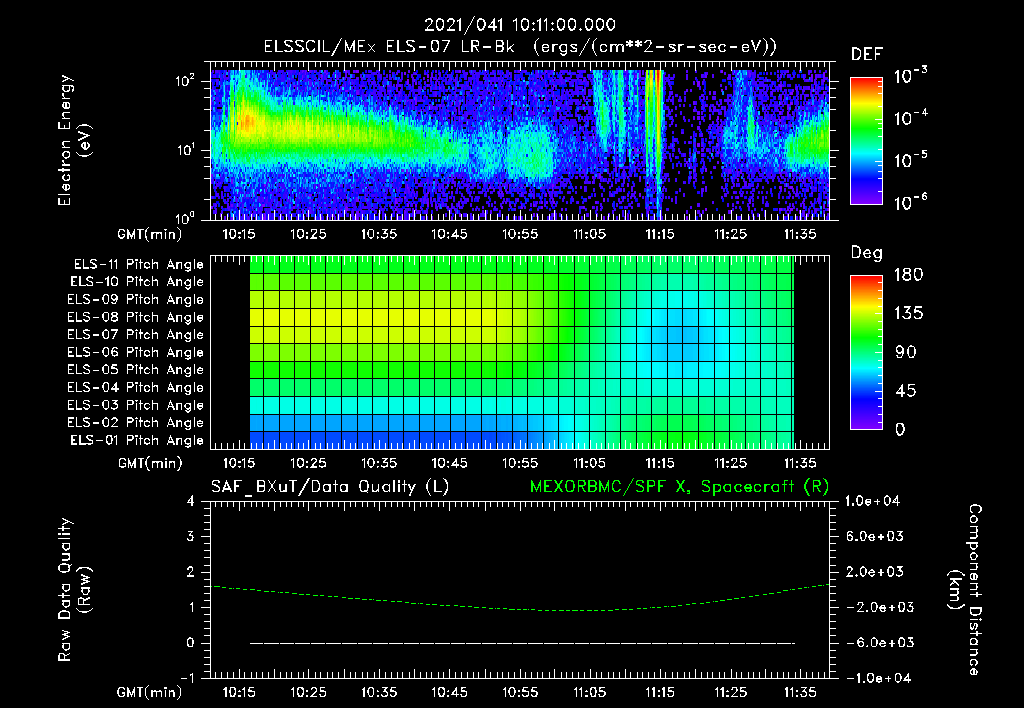Click the 11:05 tick label under the pitch angle panel

click(x=590, y=463)
